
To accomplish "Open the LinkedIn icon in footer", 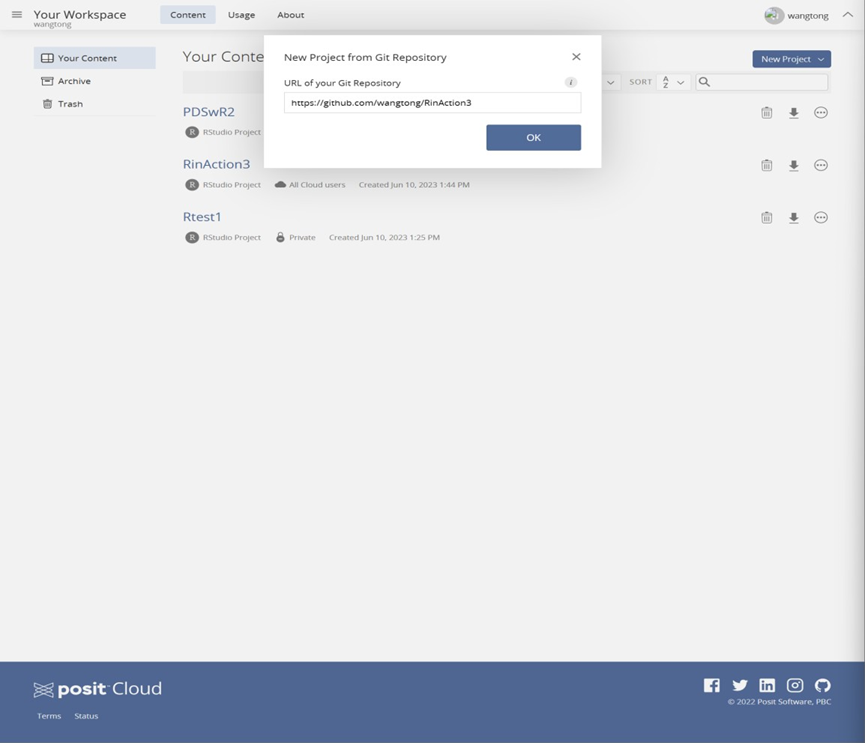I will (x=767, y=685).
